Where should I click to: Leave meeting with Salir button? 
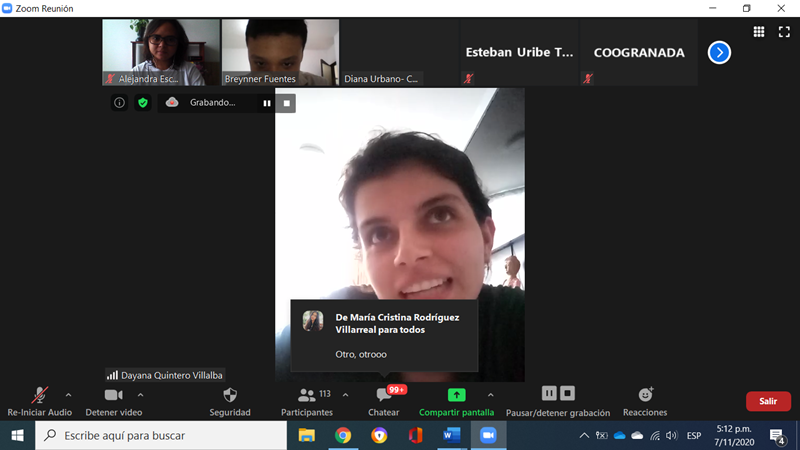click(x=768, y=401)
